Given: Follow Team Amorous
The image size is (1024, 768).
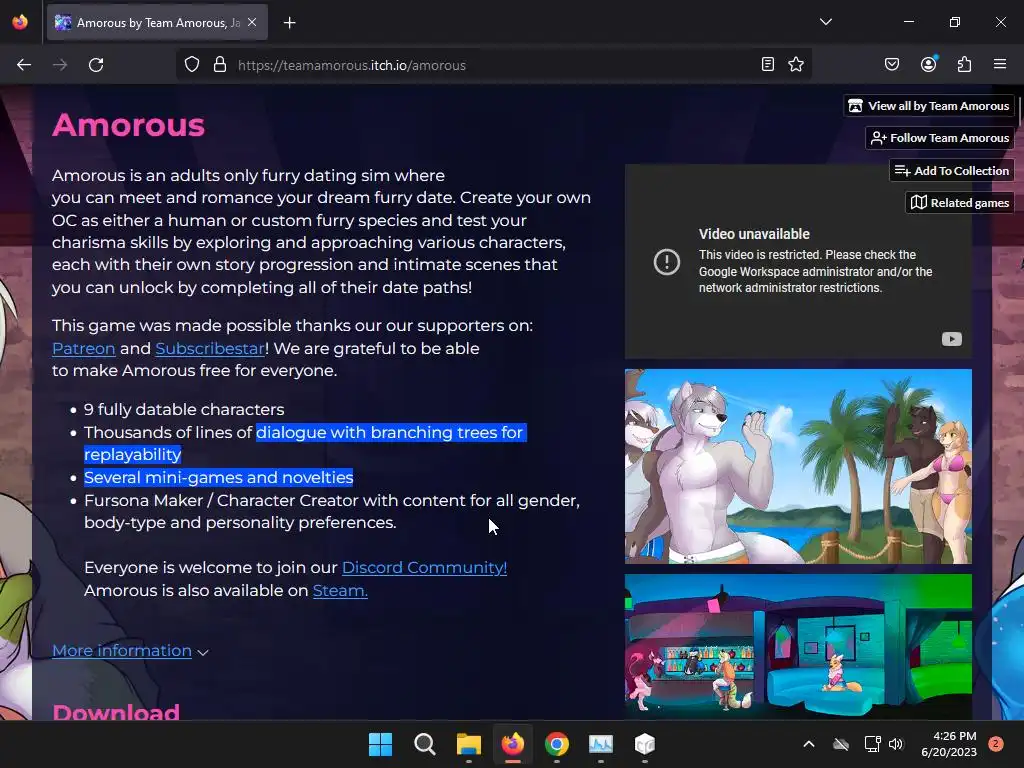Looking at the screenshot, I should tap(940, 138).
